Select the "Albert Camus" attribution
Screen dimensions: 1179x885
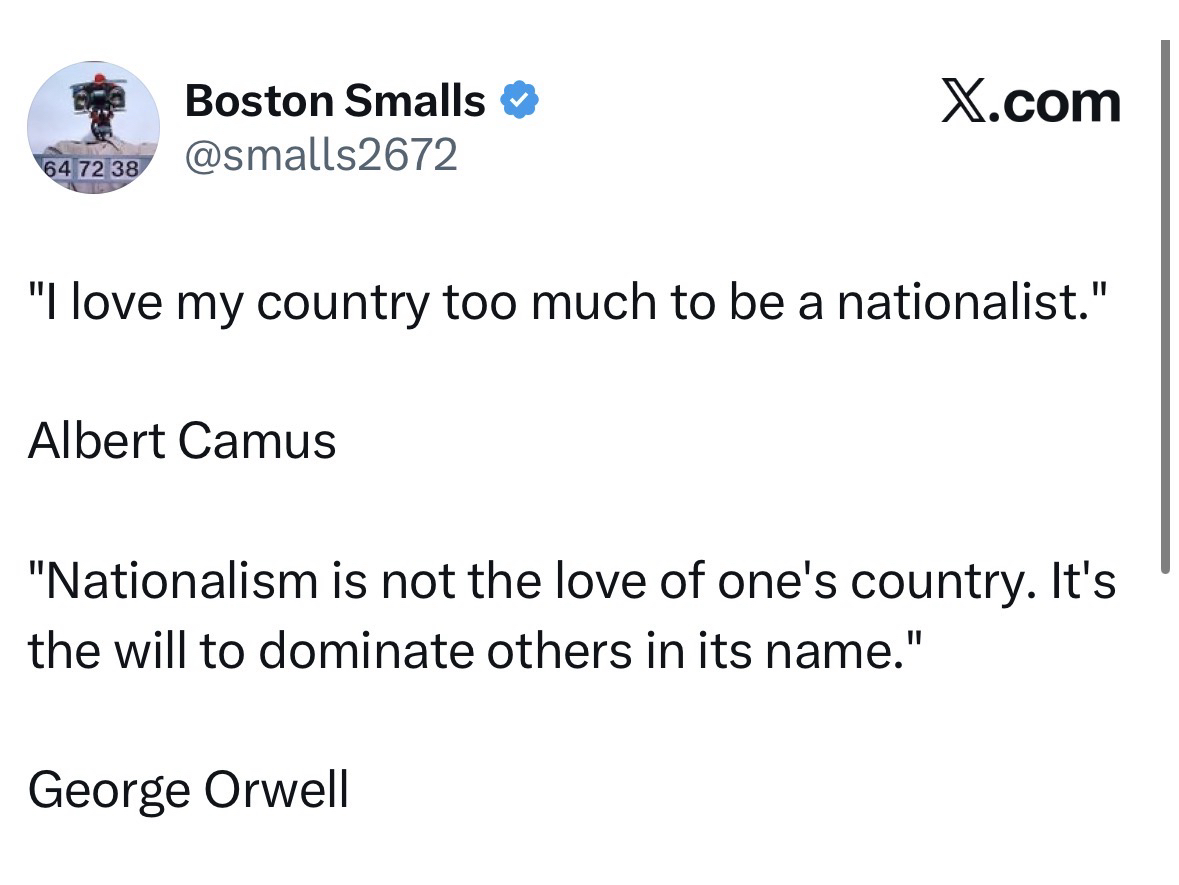182,440
